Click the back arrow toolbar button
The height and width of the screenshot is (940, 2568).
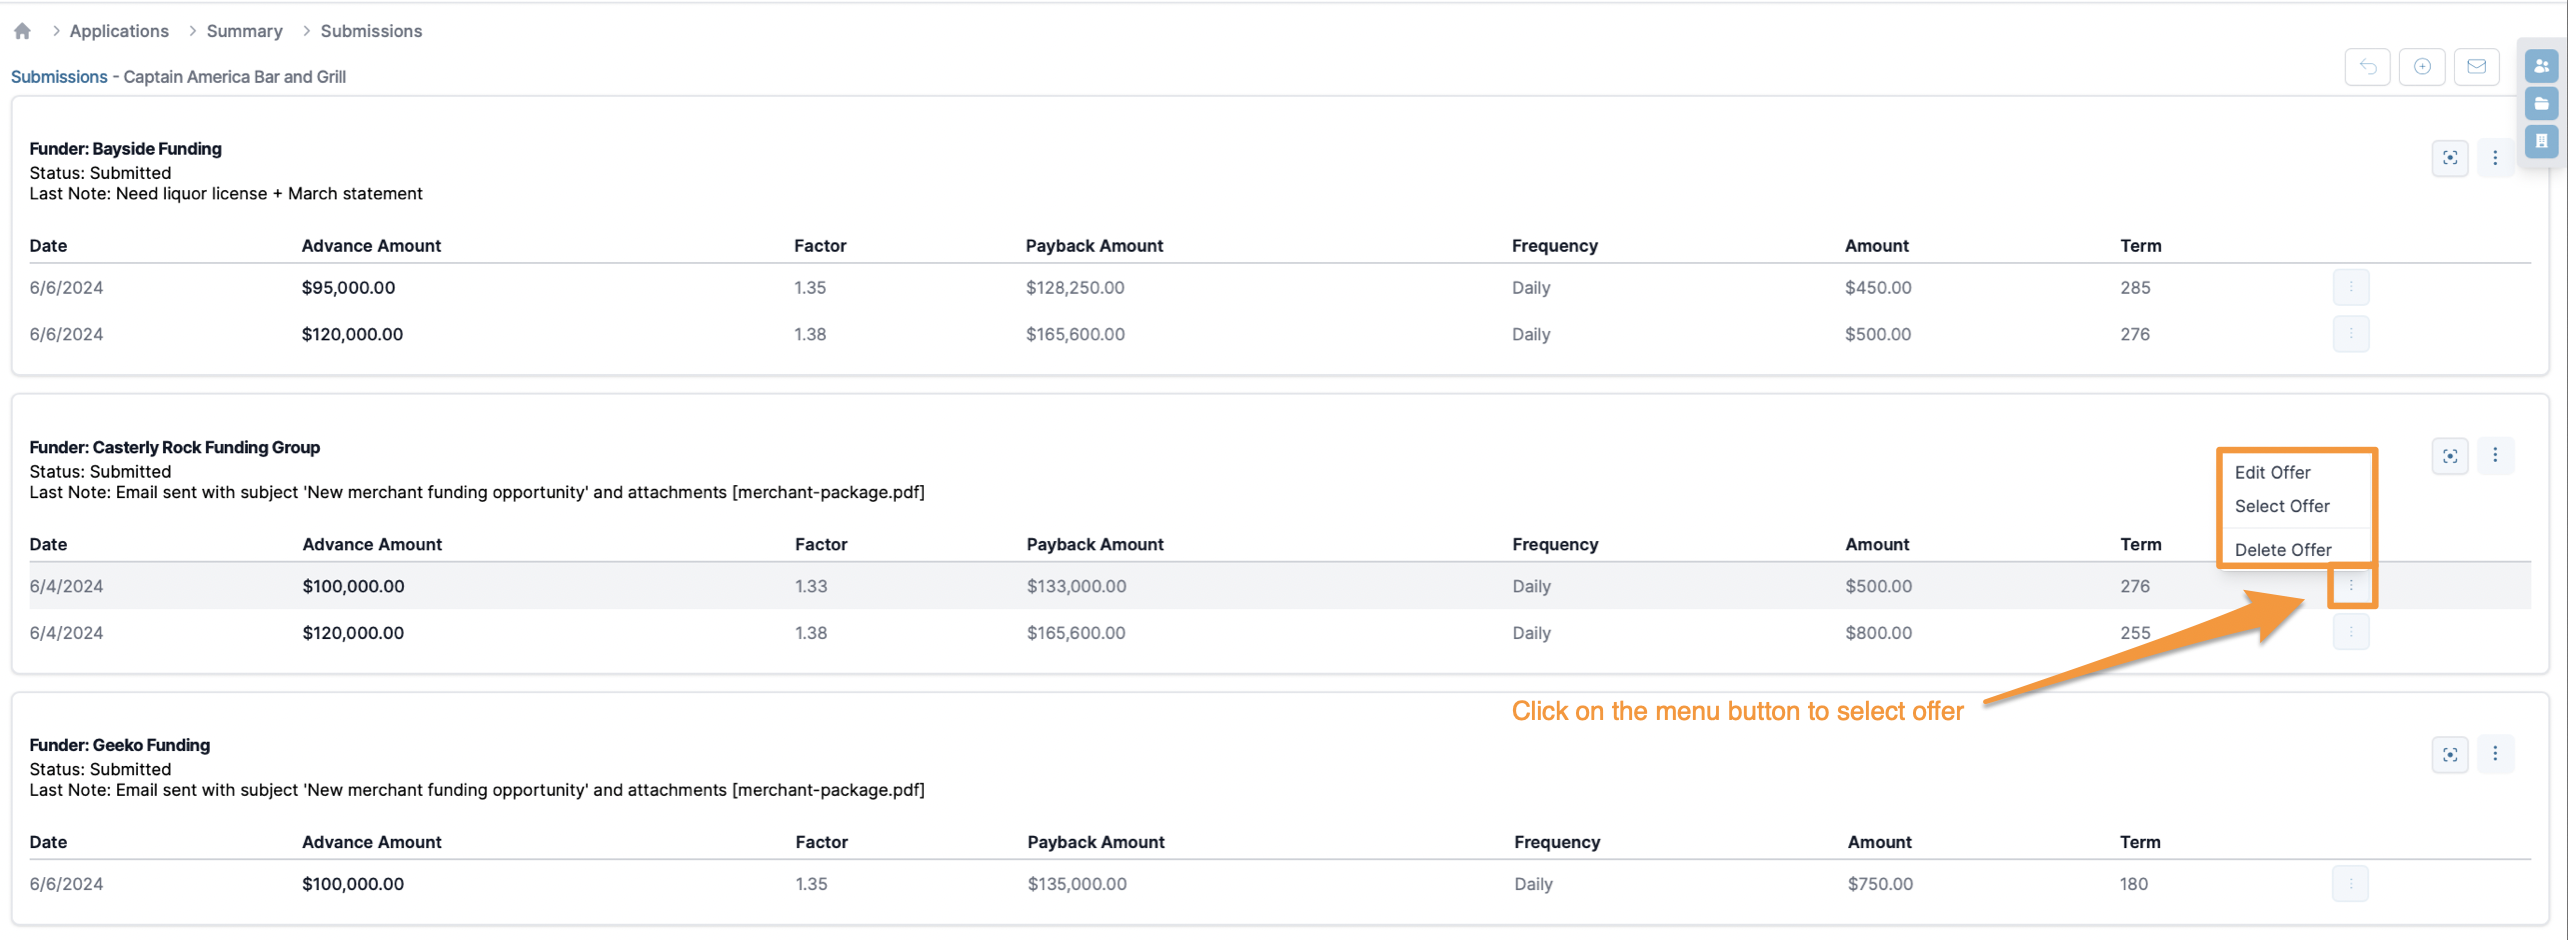click(2367, 67)
